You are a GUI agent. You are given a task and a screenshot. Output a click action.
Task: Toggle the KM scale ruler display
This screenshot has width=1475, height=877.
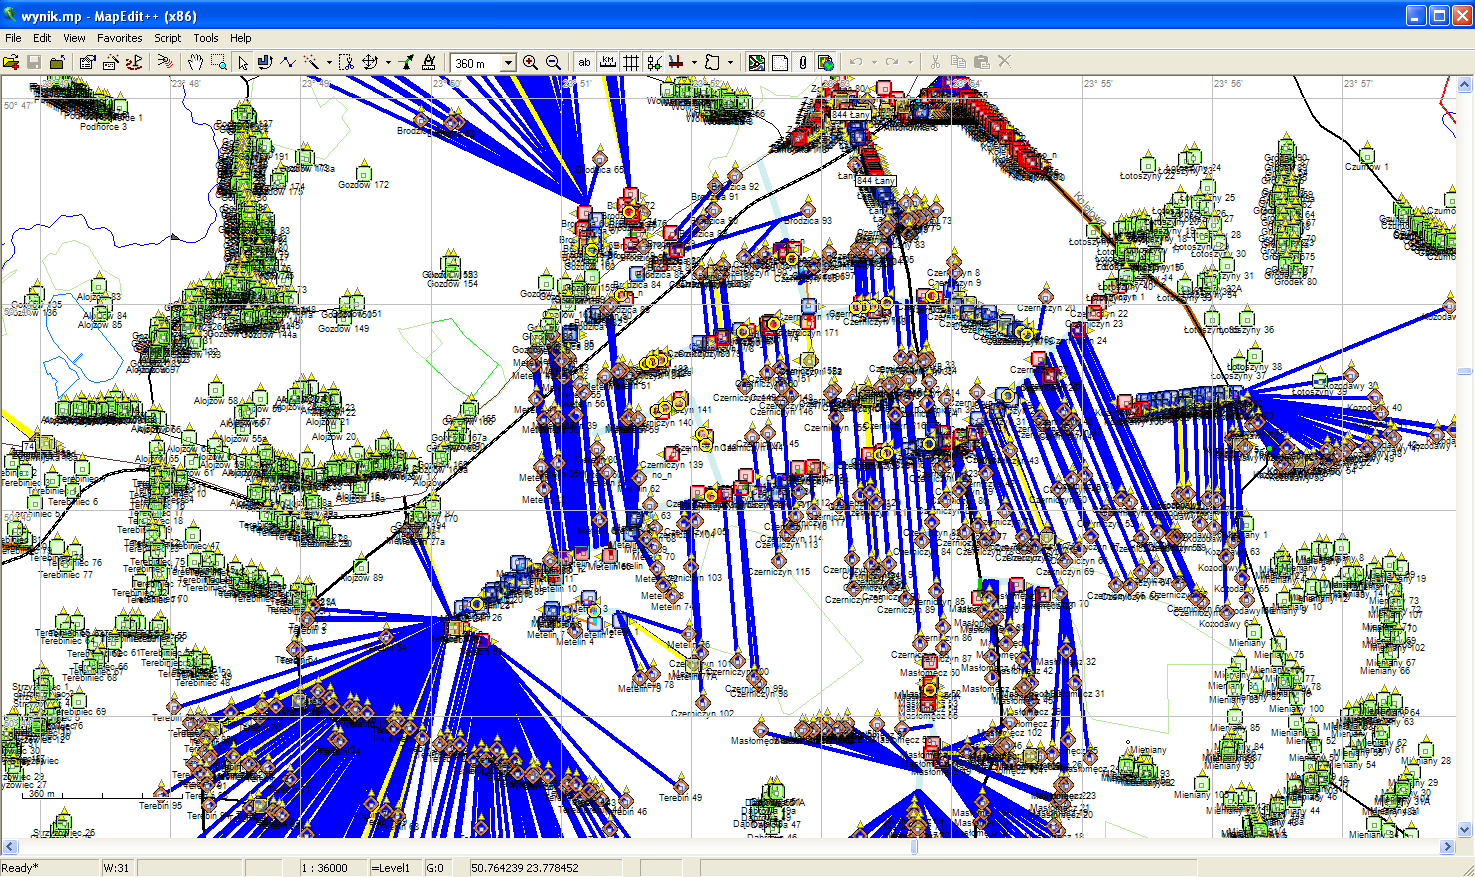[x=607, y=62]
